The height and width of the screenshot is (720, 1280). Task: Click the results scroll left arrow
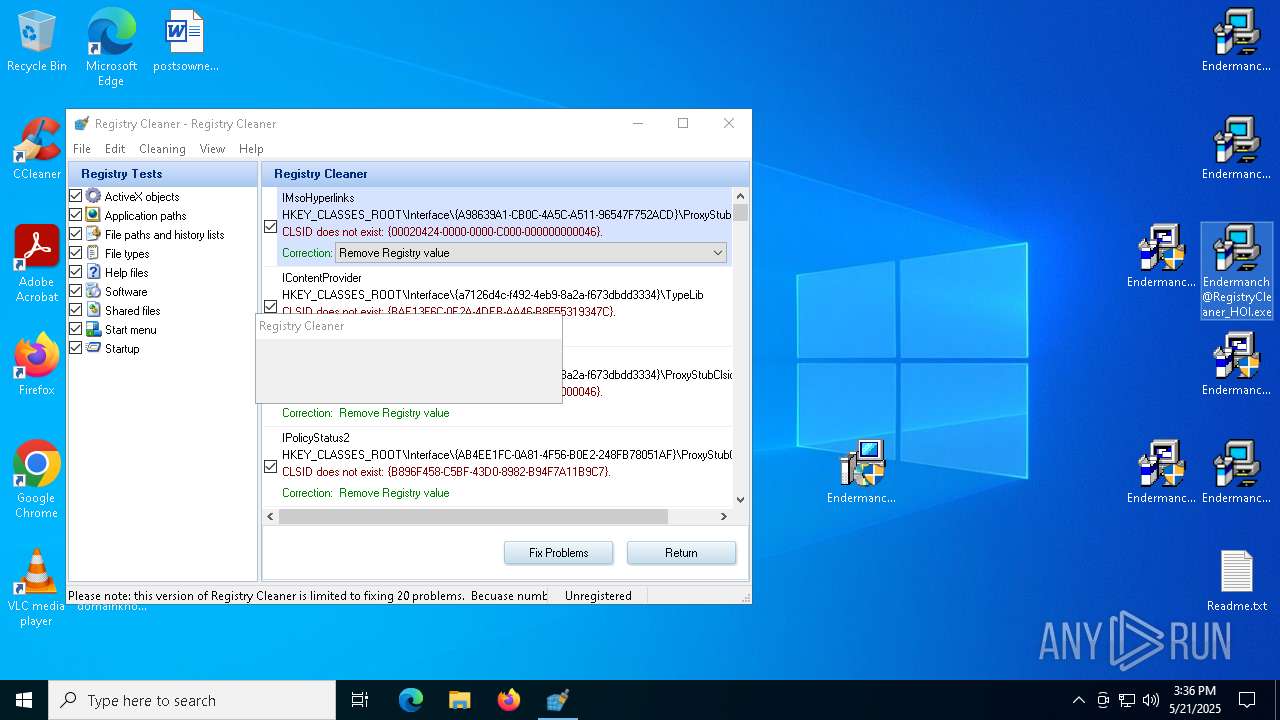coord(271,517)
